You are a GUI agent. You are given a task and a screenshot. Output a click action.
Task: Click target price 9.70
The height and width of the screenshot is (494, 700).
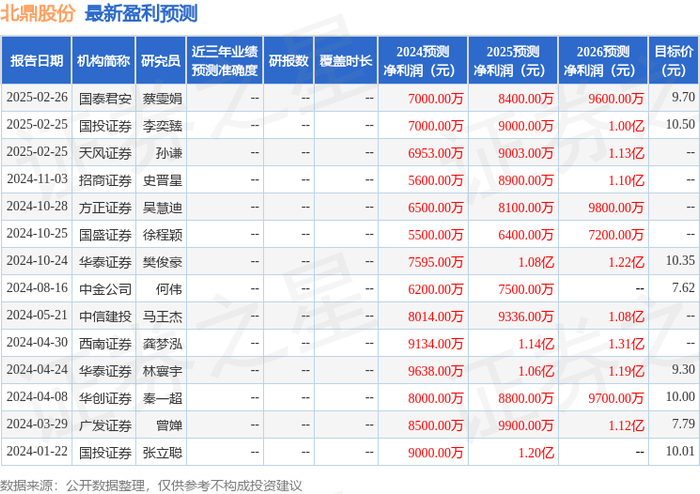tap(683, 97)
